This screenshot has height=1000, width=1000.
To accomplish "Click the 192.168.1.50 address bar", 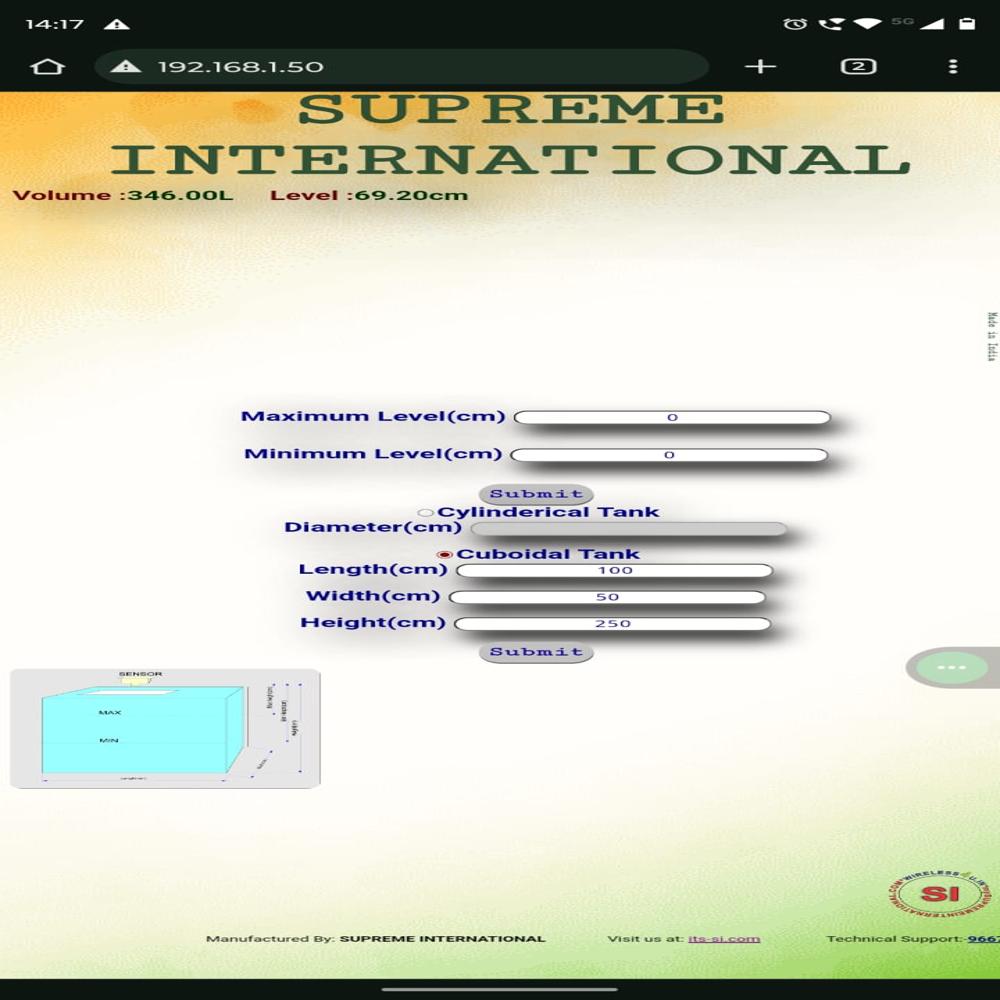I will click(x=400, y=67).
